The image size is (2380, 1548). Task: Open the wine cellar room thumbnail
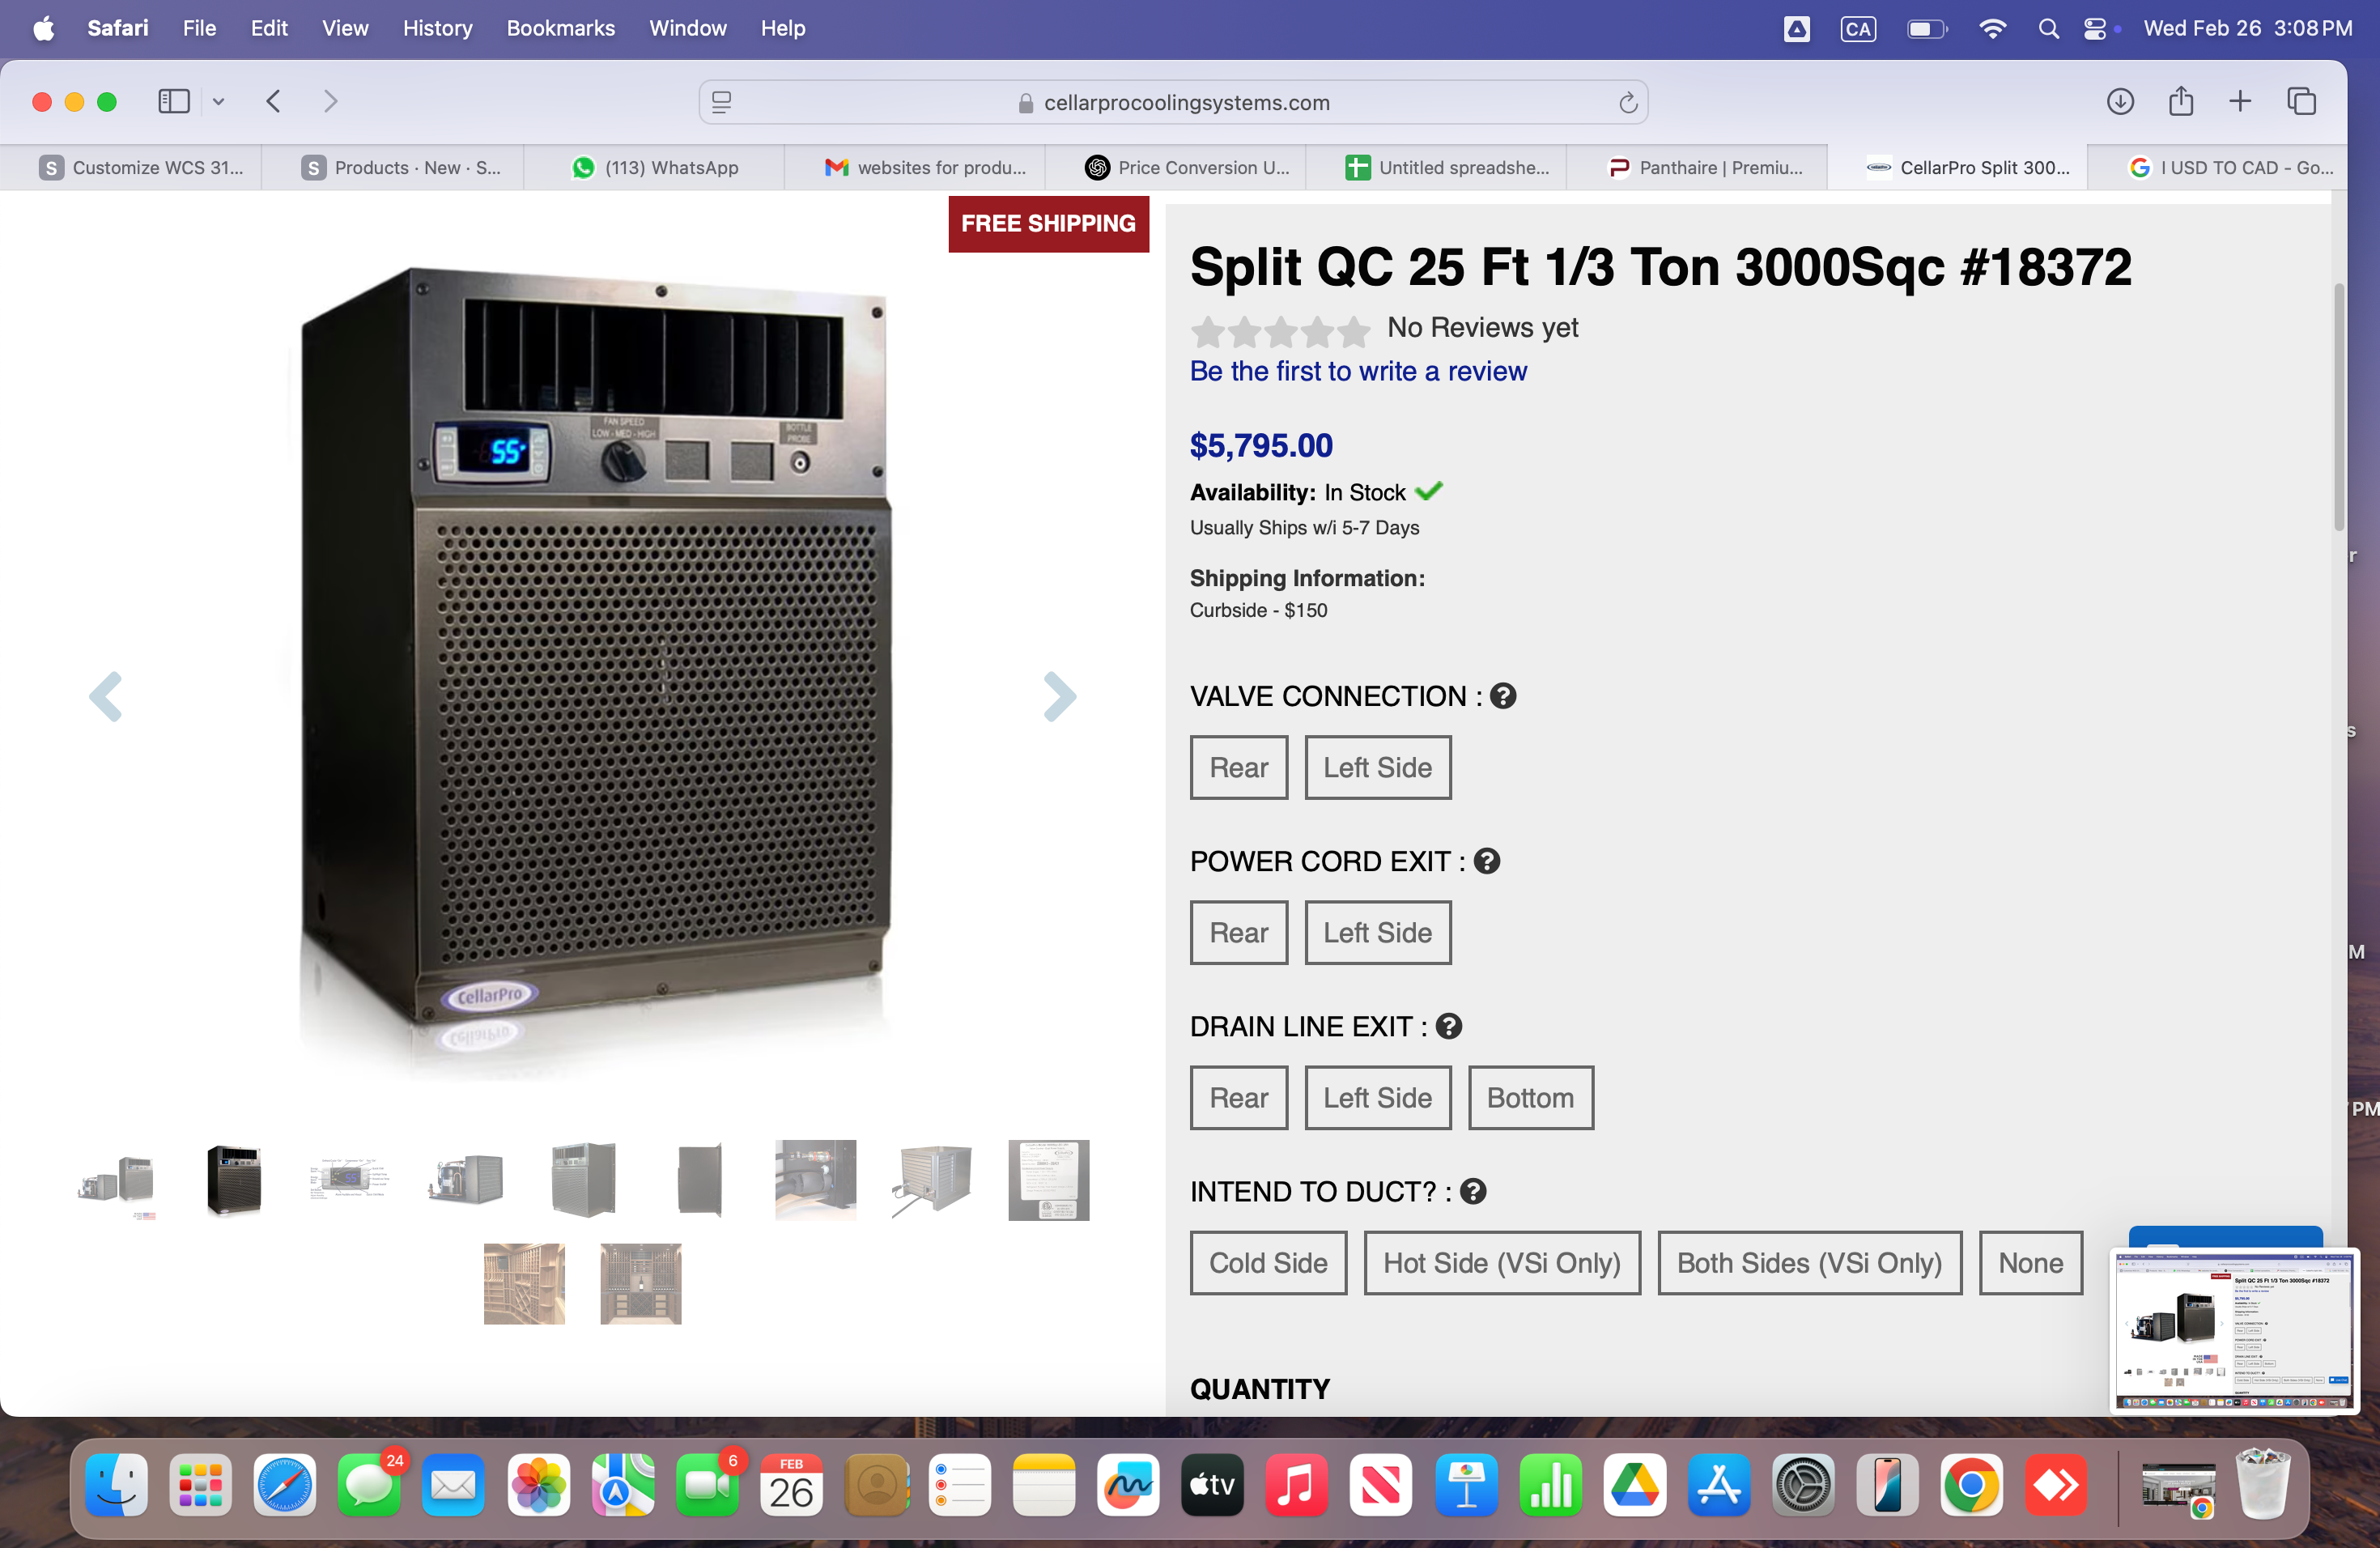tap(524, 1283)
